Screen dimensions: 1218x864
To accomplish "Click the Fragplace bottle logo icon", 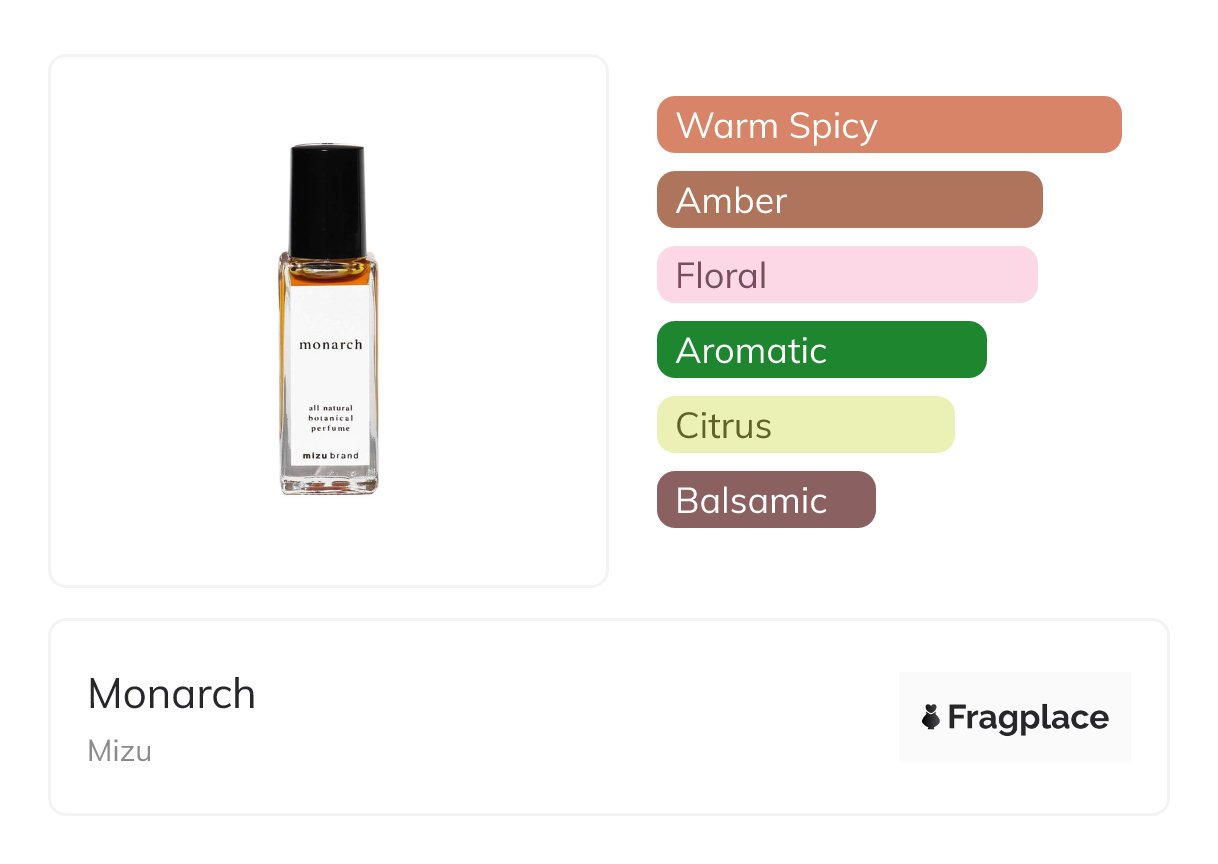I will 931,717.
